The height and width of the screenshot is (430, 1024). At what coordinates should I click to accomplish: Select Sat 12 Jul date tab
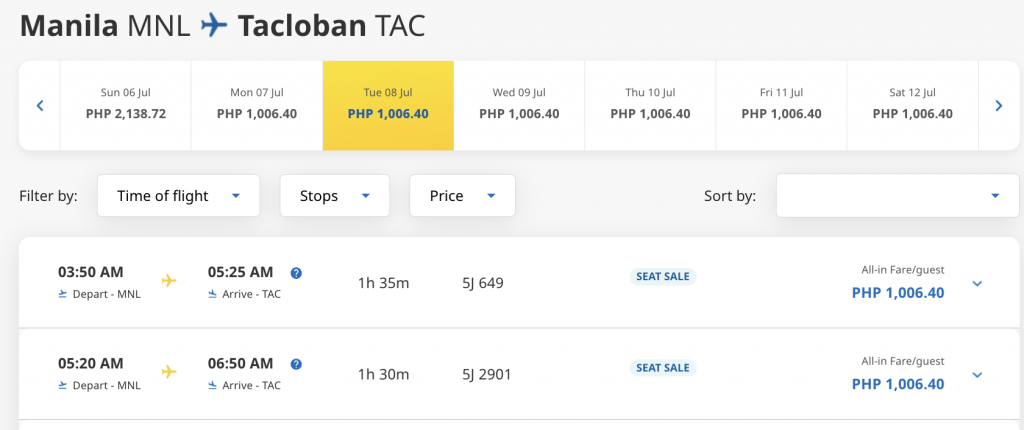tap(912, 106)
